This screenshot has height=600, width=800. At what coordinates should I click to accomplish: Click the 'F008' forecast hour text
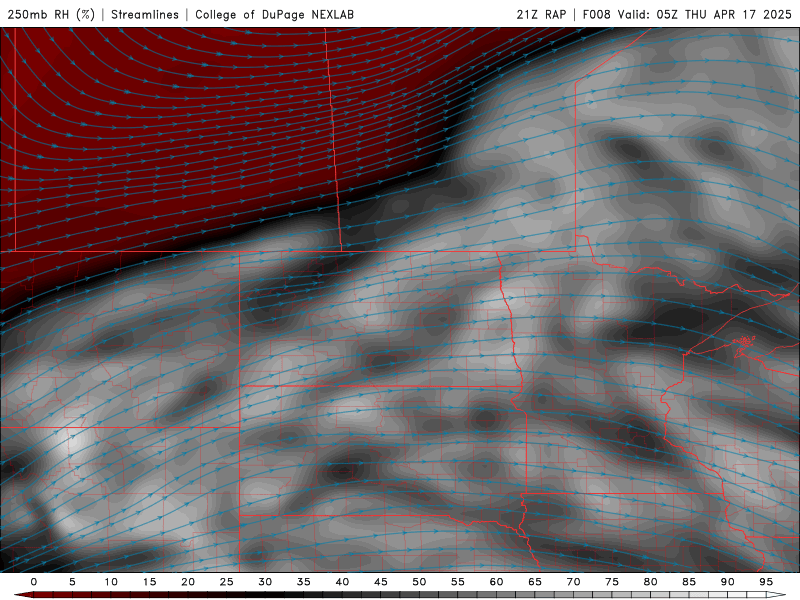point(596,14)
